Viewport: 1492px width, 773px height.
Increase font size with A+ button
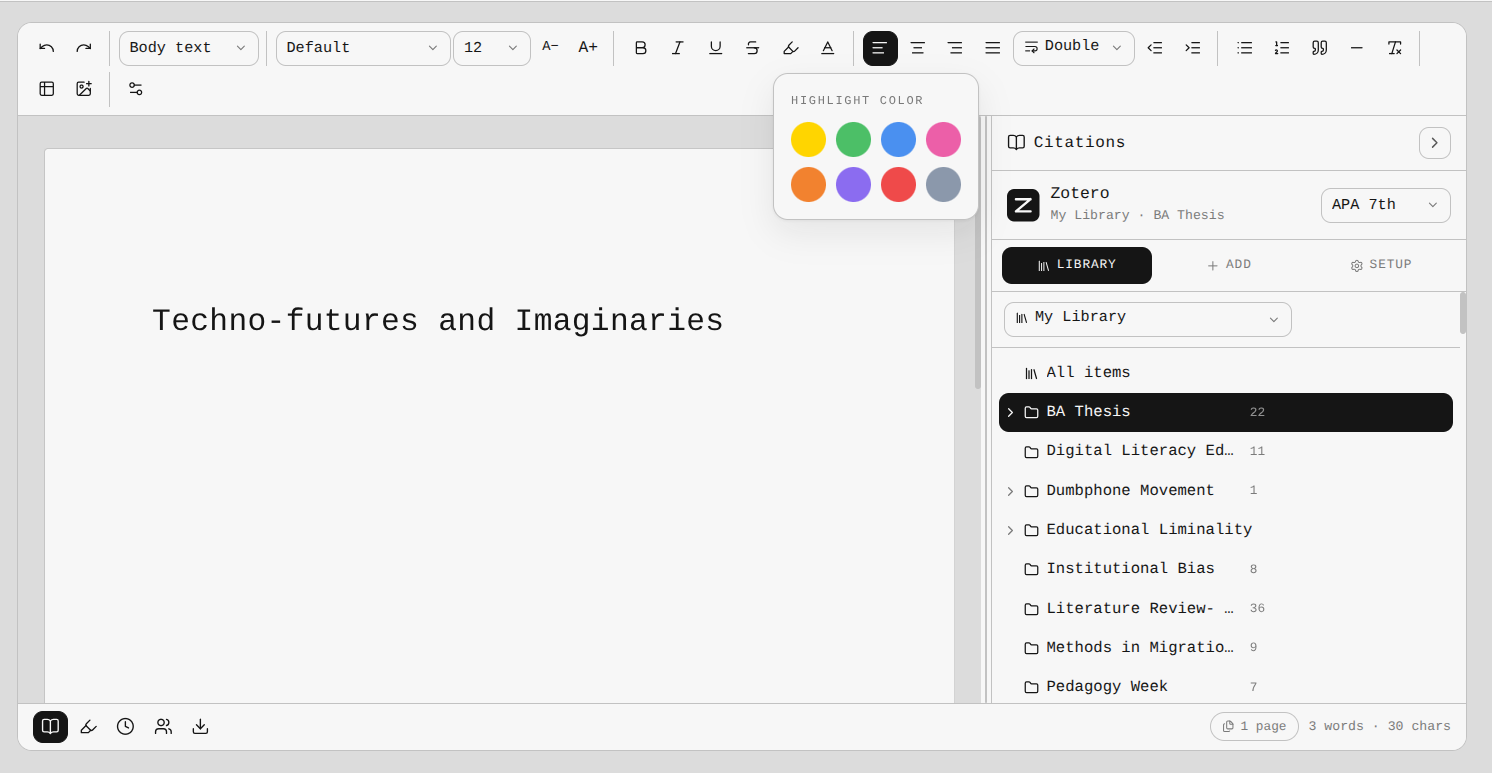tap(588, 47)
